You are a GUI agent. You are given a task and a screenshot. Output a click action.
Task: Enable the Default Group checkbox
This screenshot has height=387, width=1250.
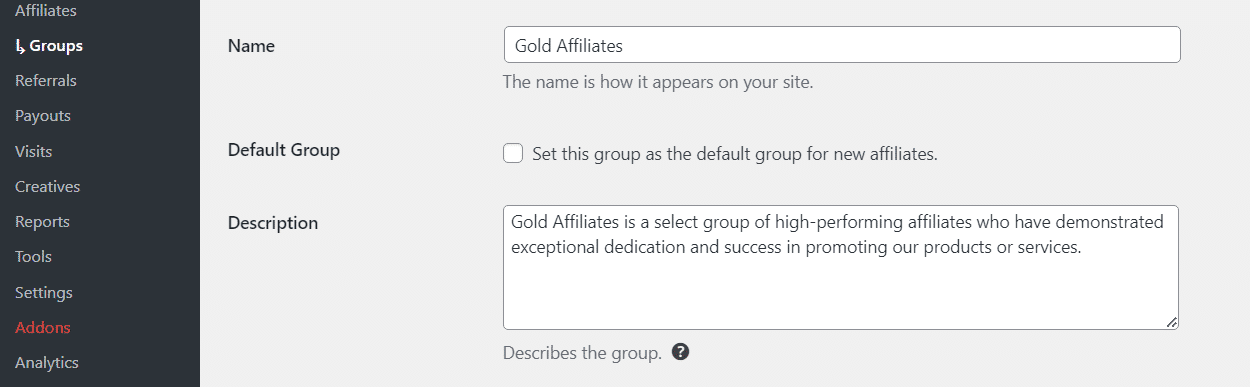point(513,153)
